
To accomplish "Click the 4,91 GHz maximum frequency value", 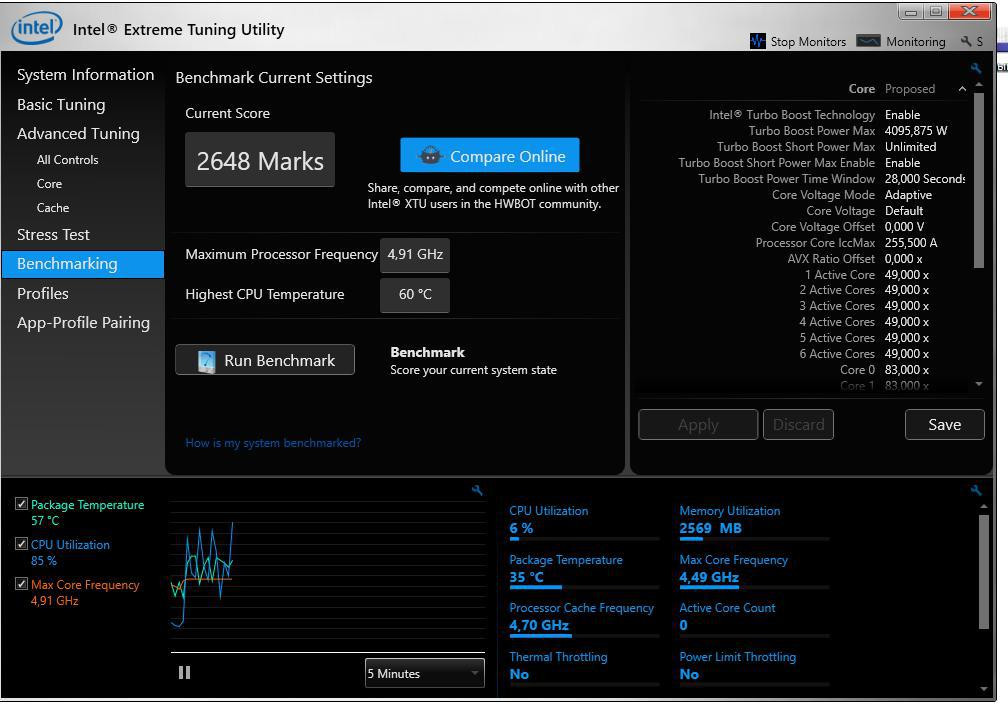I will (x=415, y=254).
